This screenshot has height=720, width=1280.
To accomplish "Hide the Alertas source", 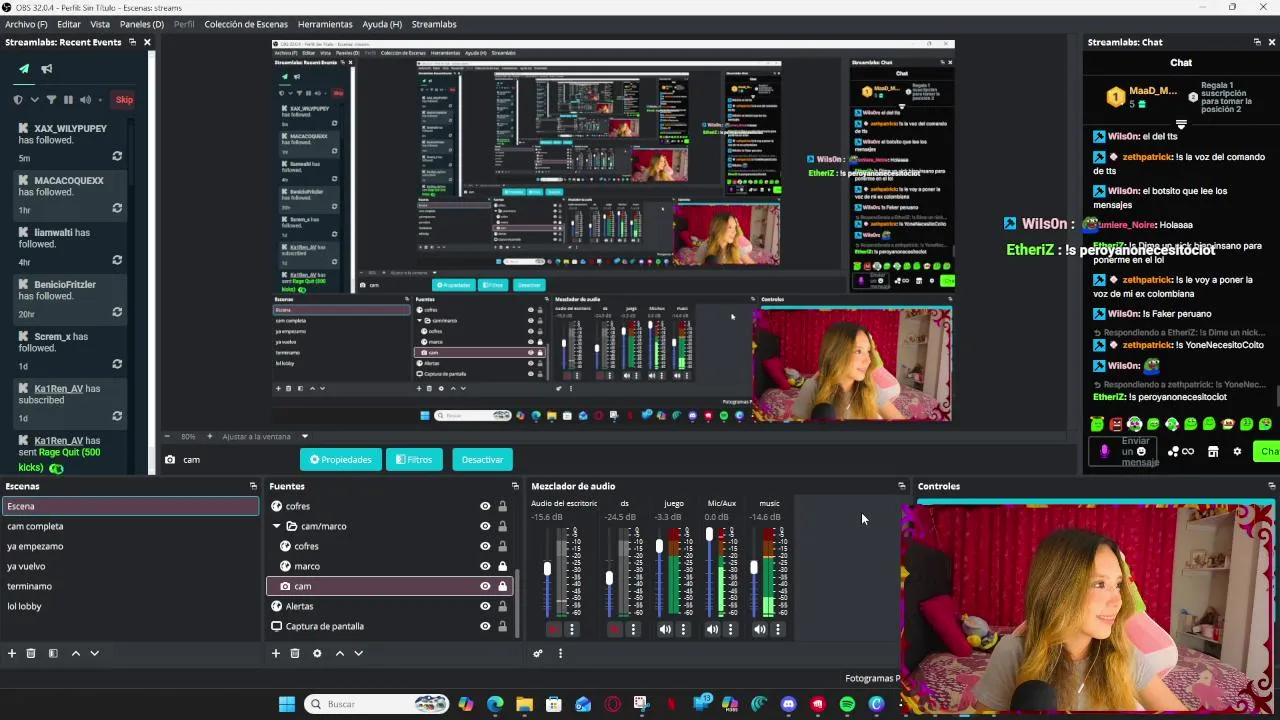I will tap(485, 606).
